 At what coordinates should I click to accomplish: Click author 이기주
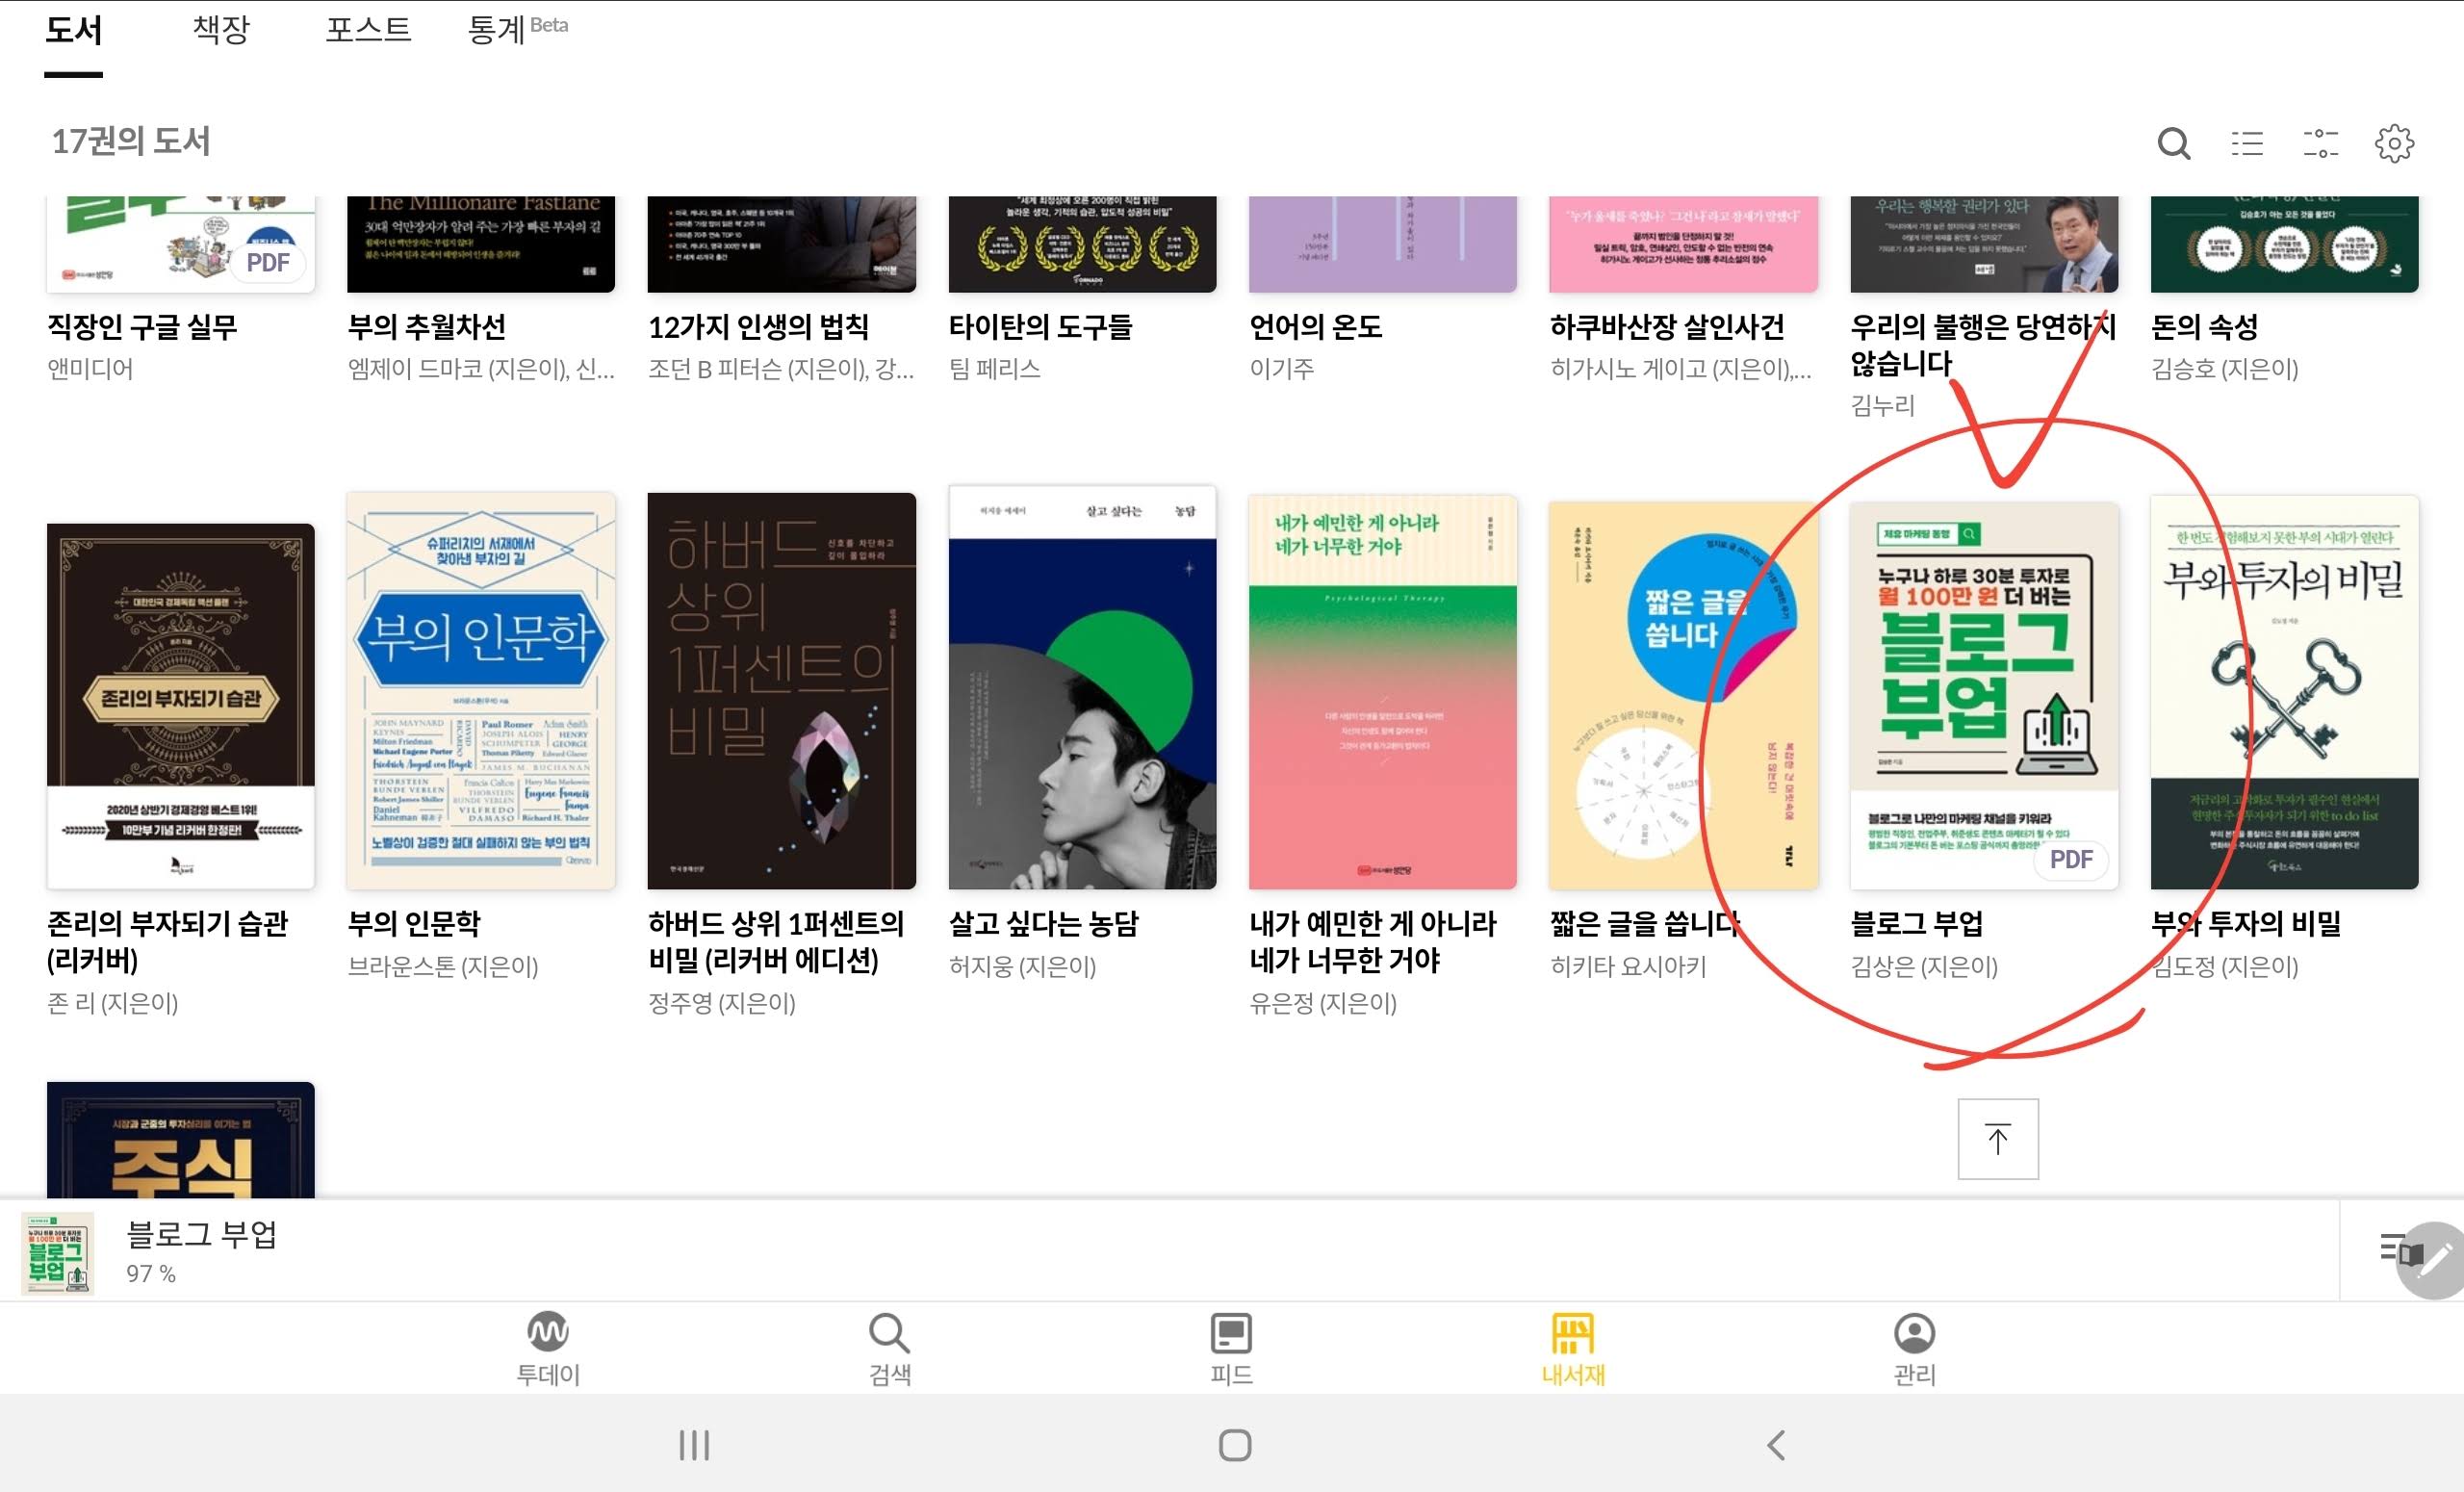coord(1281,369)
